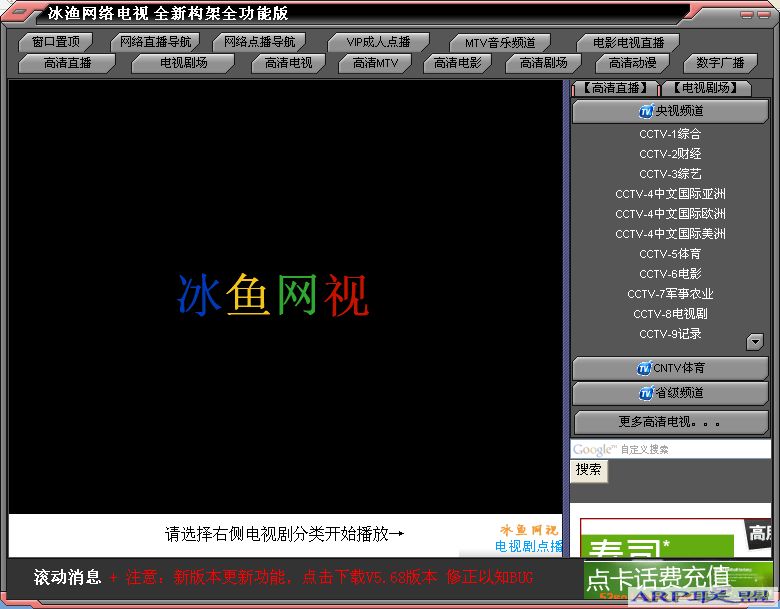This screenshot has height=609, width=780.
Task: Open 网络直播导航 tab
Action: point(155,42)
